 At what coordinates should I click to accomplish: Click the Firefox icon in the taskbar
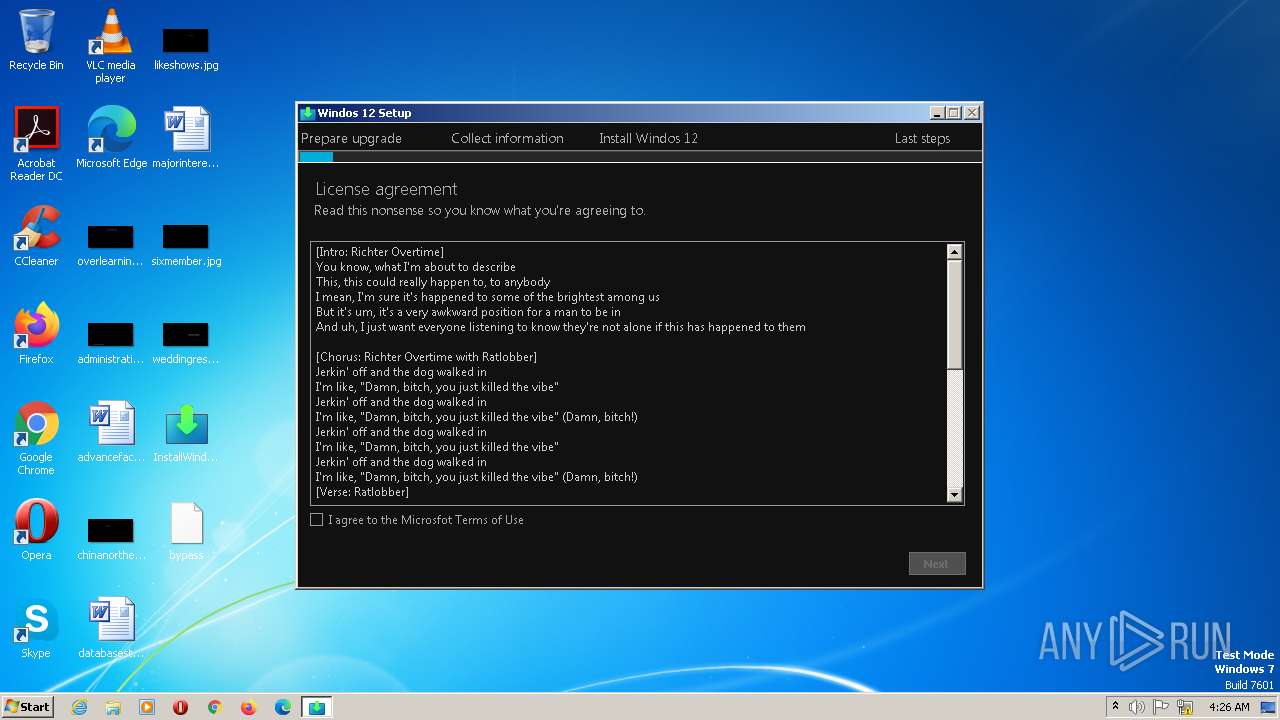248,707
